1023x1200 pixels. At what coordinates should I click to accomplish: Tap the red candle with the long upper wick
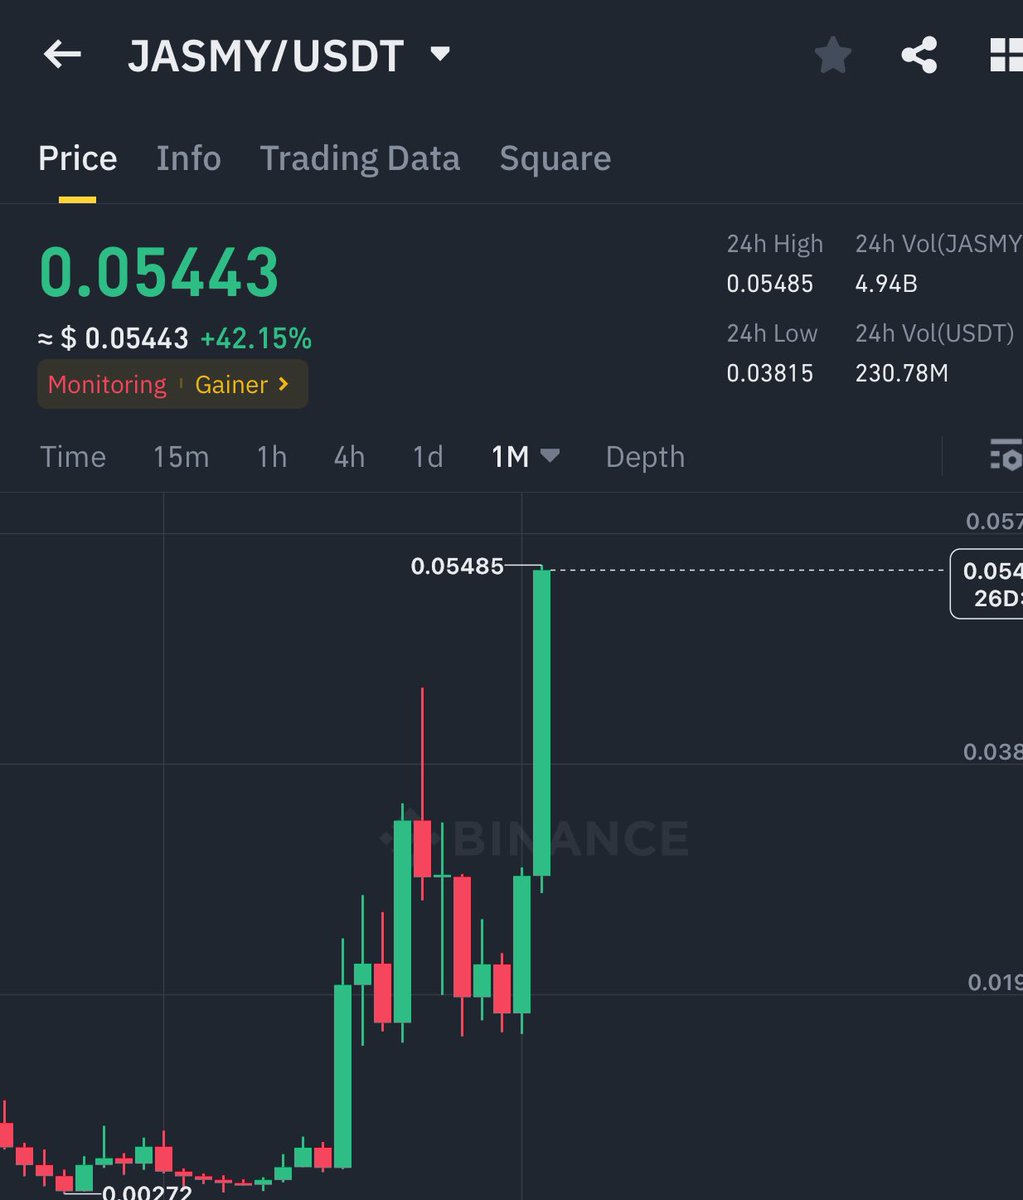(422, 848)
